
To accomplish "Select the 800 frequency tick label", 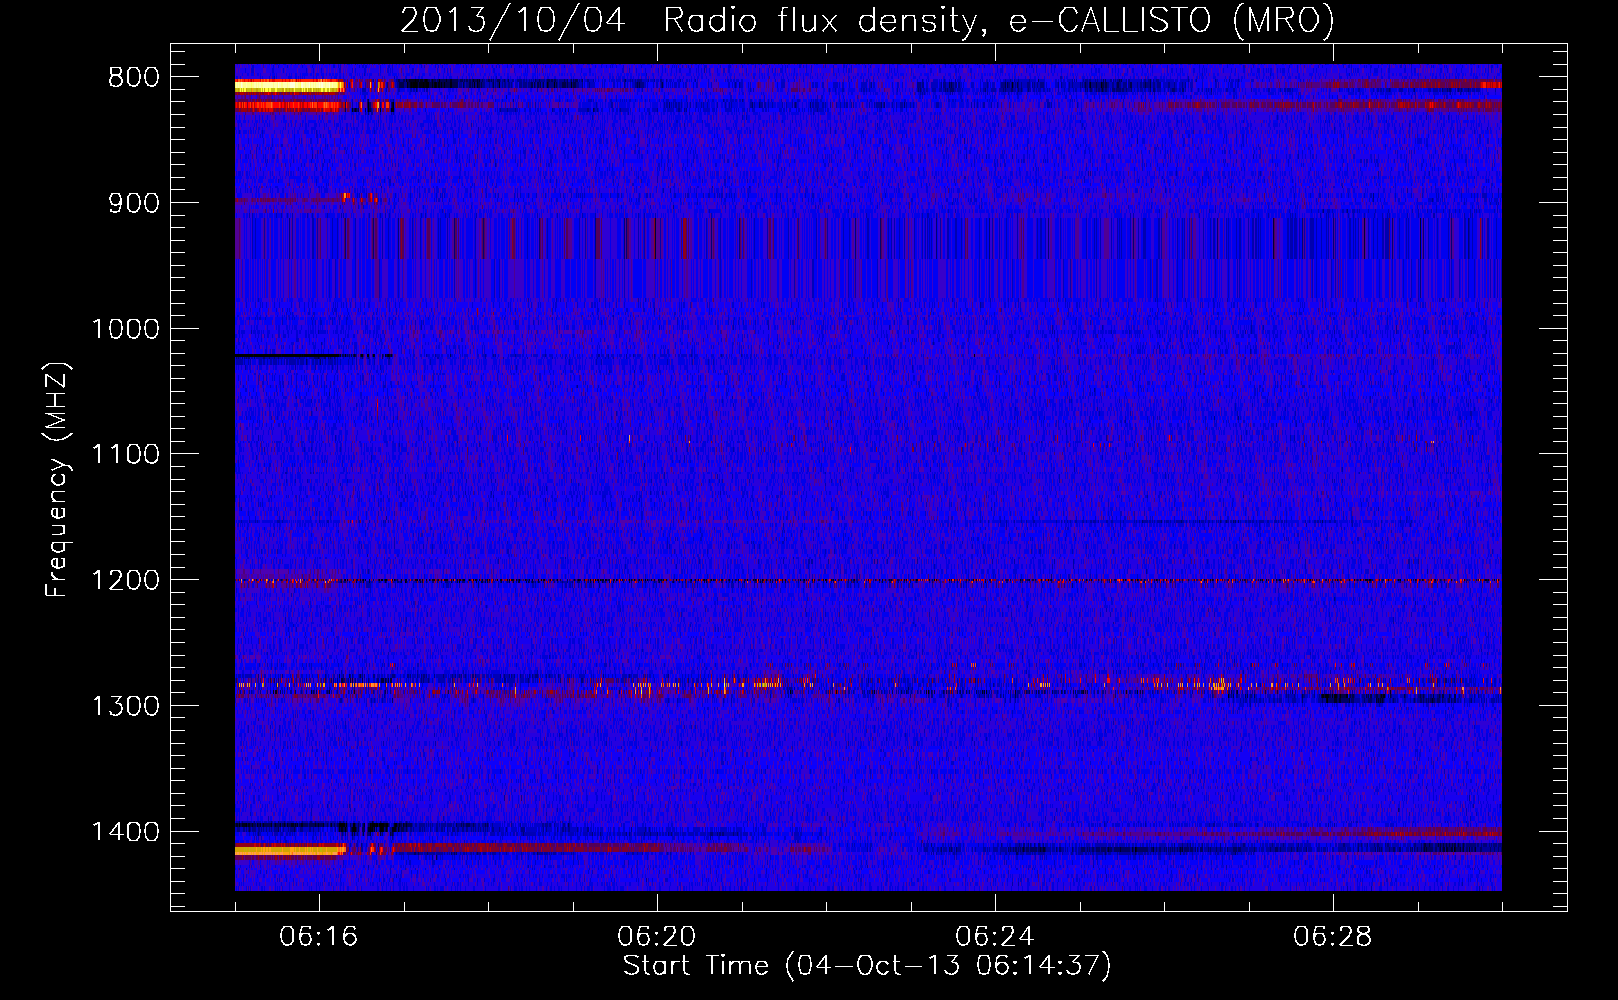I will tap(134, 78).
